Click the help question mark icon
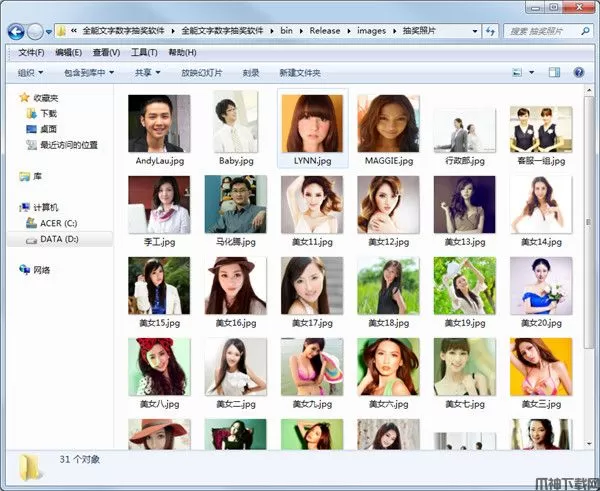This screenshot has height=491, width=600. pyautogui.click(x=578, y=72)
